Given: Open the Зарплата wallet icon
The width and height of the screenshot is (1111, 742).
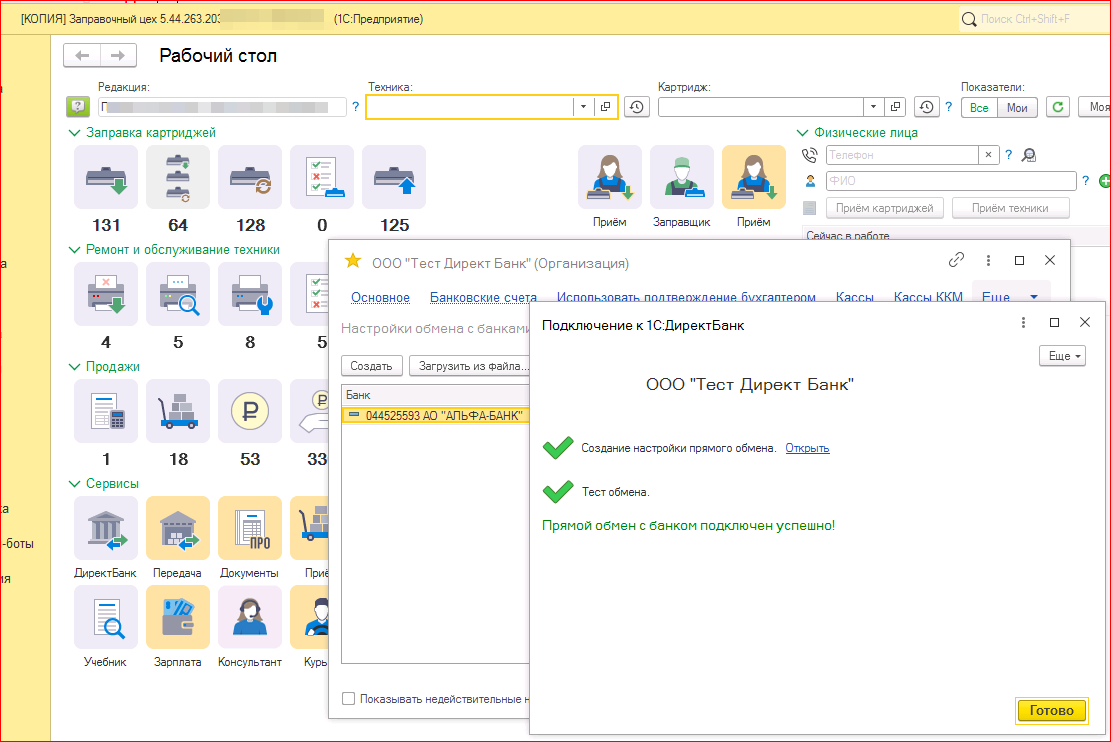Looking at the screenshot, I should point(178,617).
